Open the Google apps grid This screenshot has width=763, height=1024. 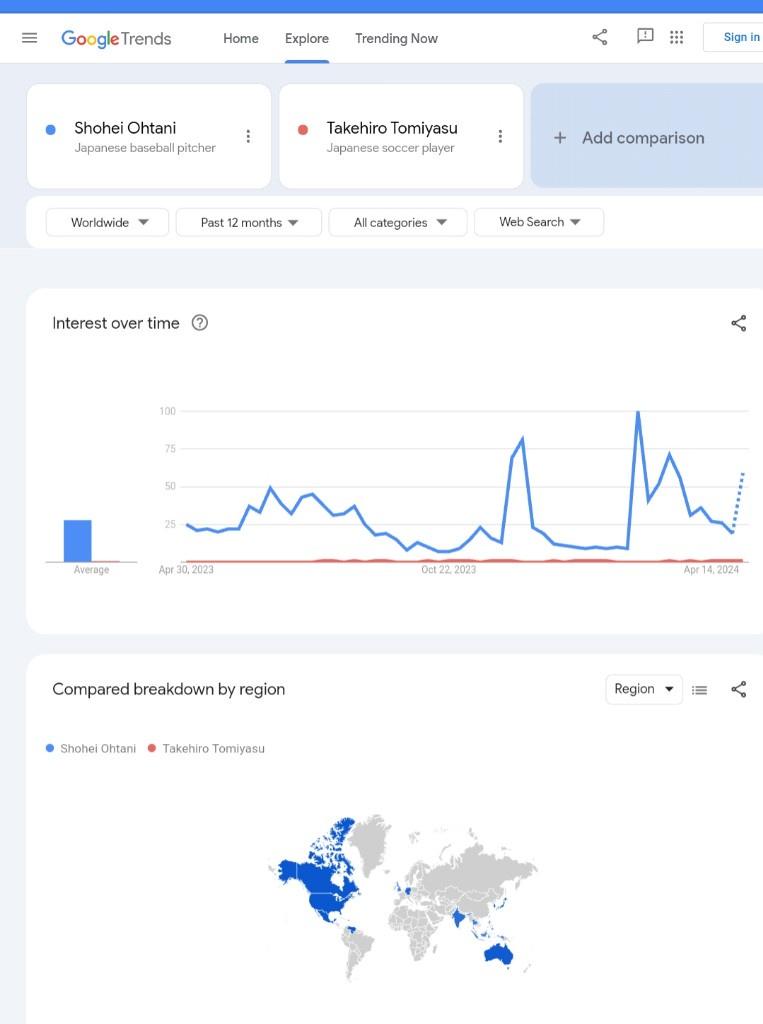click(677, 37)
